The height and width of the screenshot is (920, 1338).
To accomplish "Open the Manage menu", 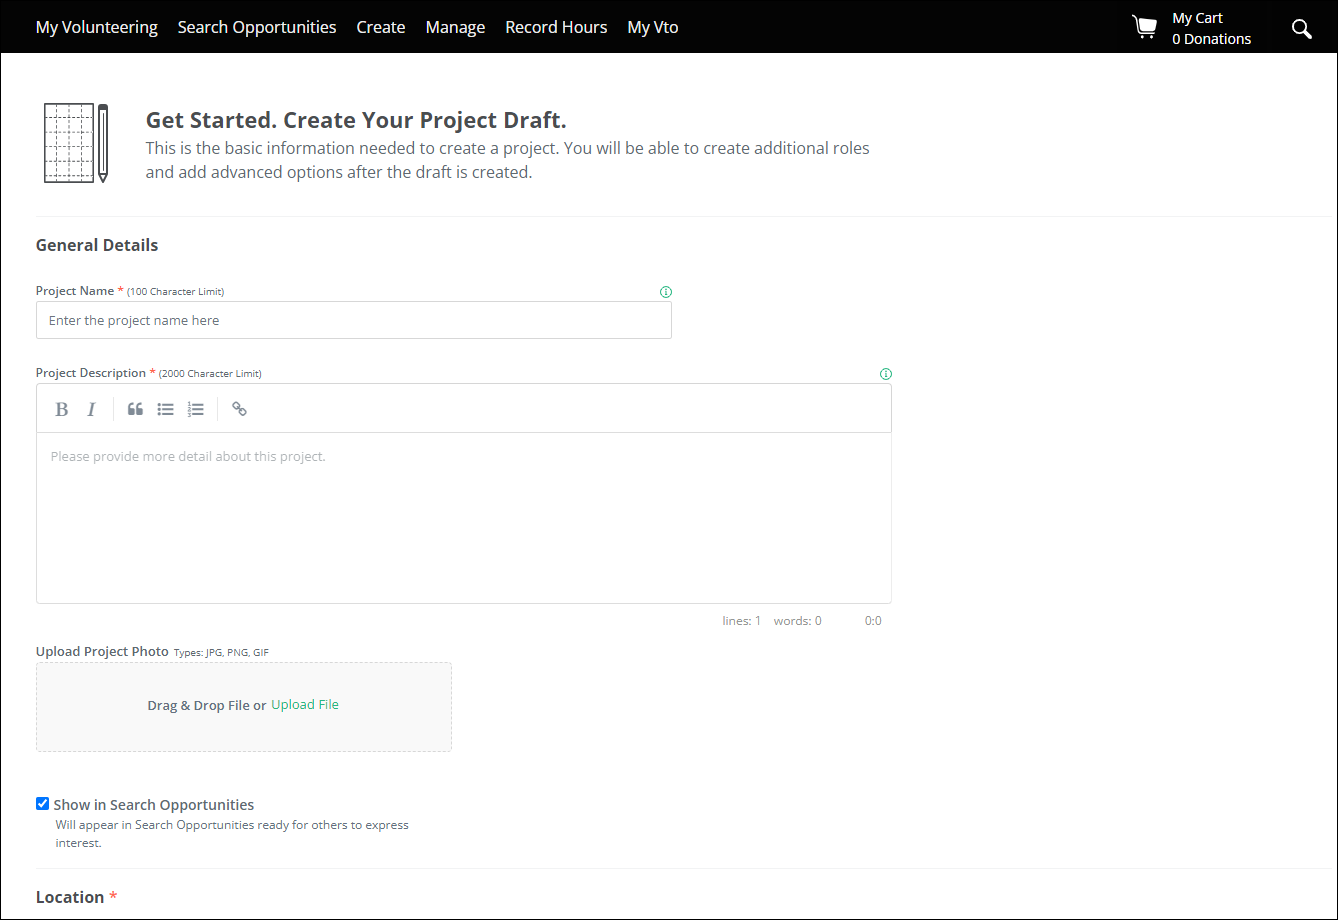I will [x=455, y=27].
